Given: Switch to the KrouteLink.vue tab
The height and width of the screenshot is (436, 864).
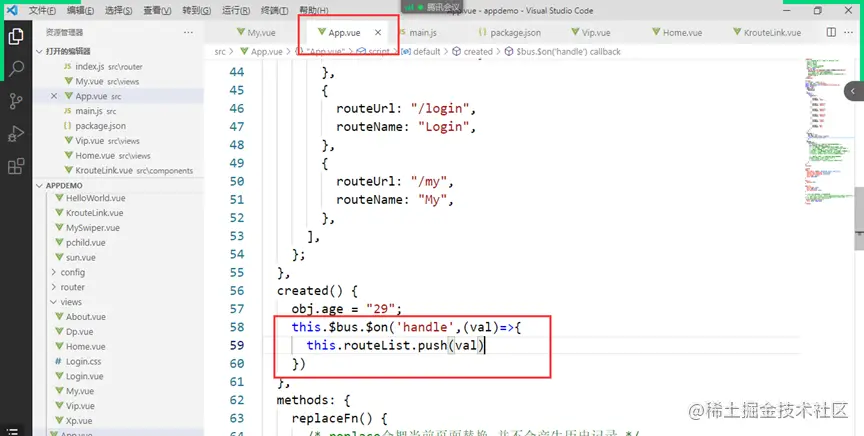Looking at the screenshot, I should point(767,33).
